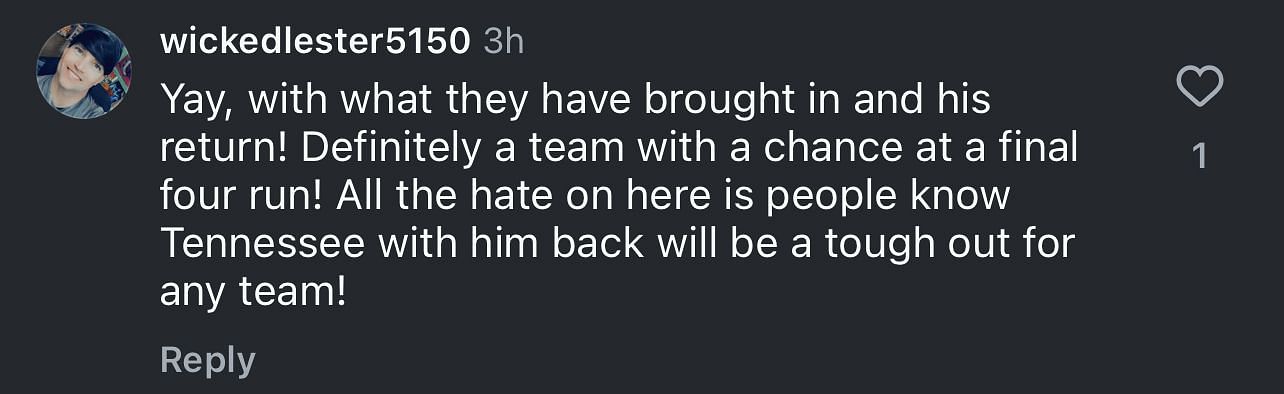View who liked via the count 1
1284x394 pixels.
tap(1201, 156)
